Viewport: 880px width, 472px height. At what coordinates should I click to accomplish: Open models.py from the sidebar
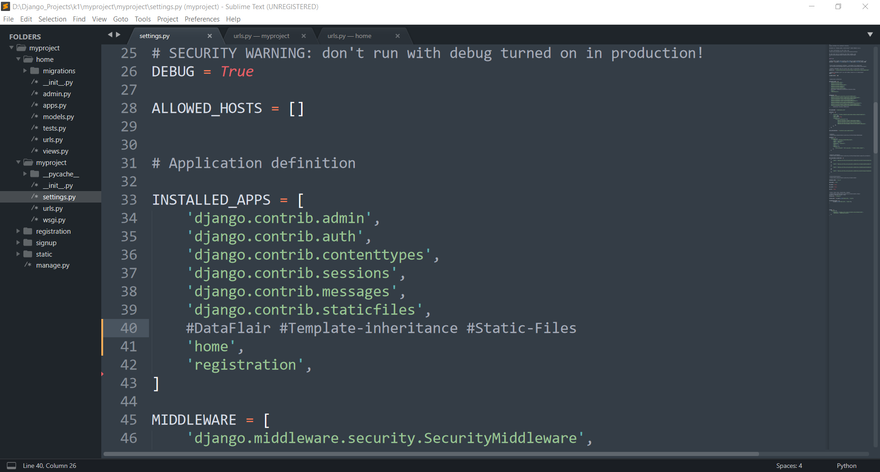(x=58, y=117)
